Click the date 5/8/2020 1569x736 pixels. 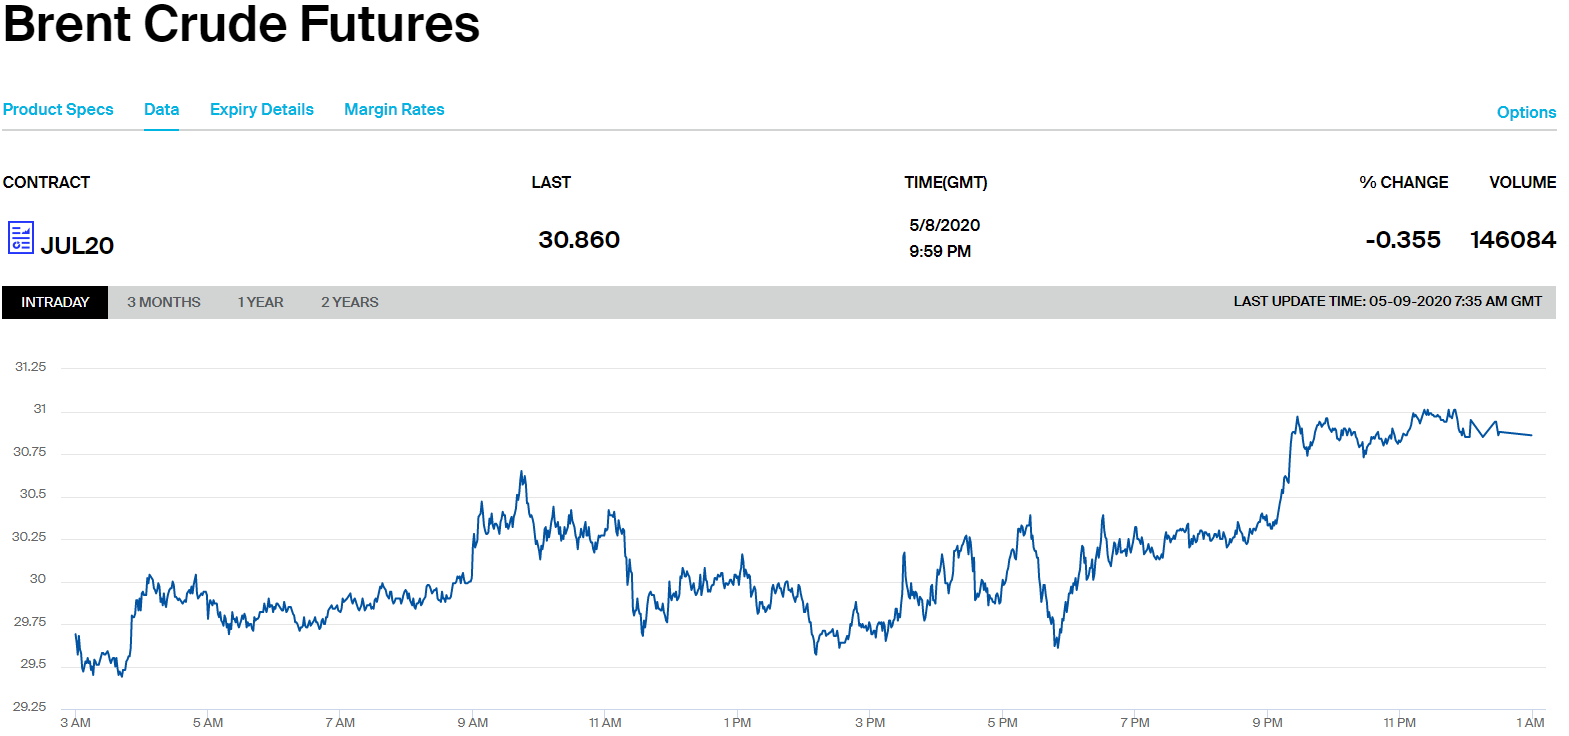(945, 225)
